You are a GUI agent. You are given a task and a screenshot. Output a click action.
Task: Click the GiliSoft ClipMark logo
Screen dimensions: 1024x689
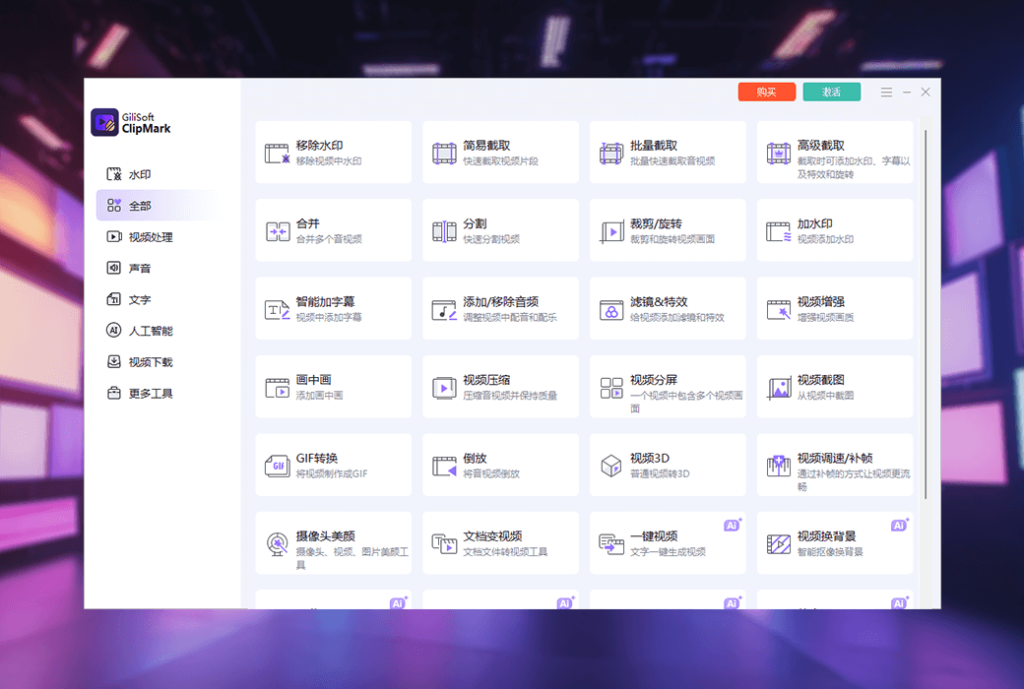(131, 122)
